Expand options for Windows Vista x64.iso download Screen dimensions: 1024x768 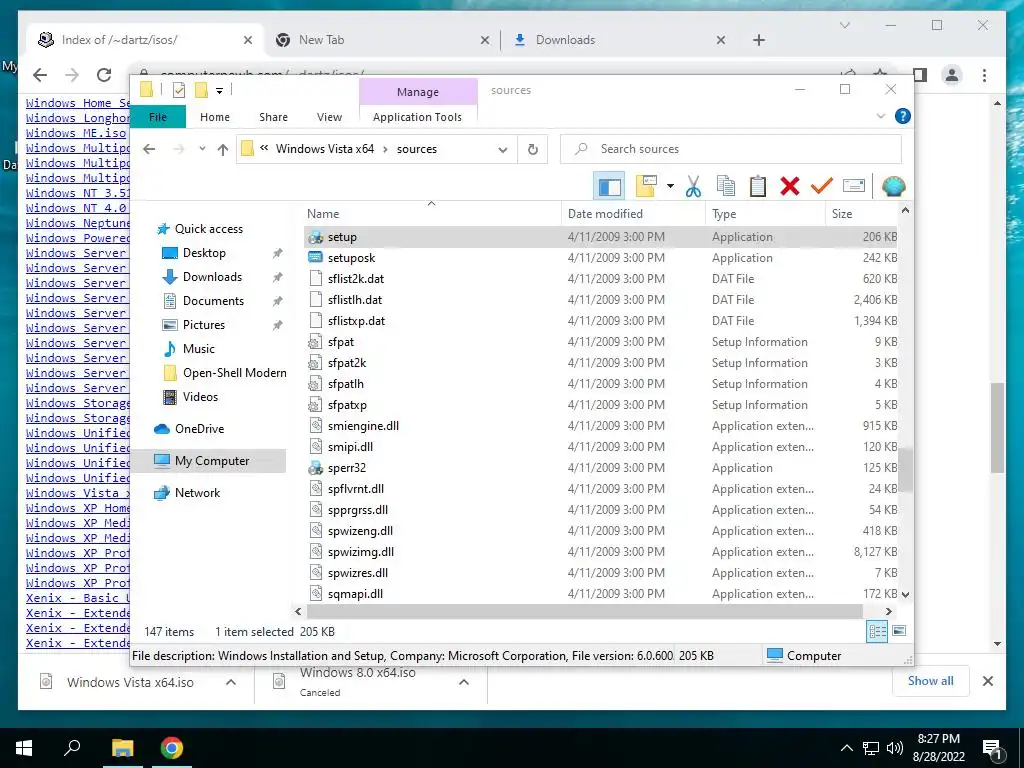(231, 682)
